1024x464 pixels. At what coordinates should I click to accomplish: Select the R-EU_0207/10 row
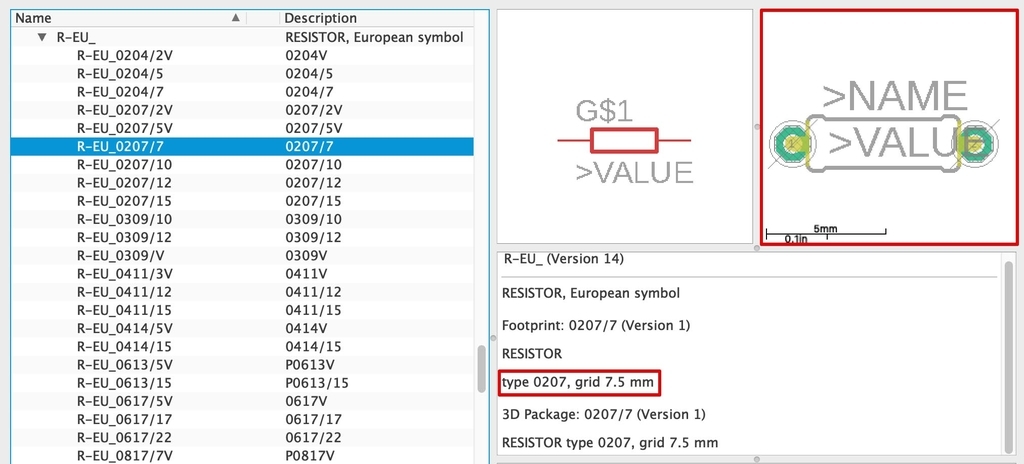tap(242, 165)
